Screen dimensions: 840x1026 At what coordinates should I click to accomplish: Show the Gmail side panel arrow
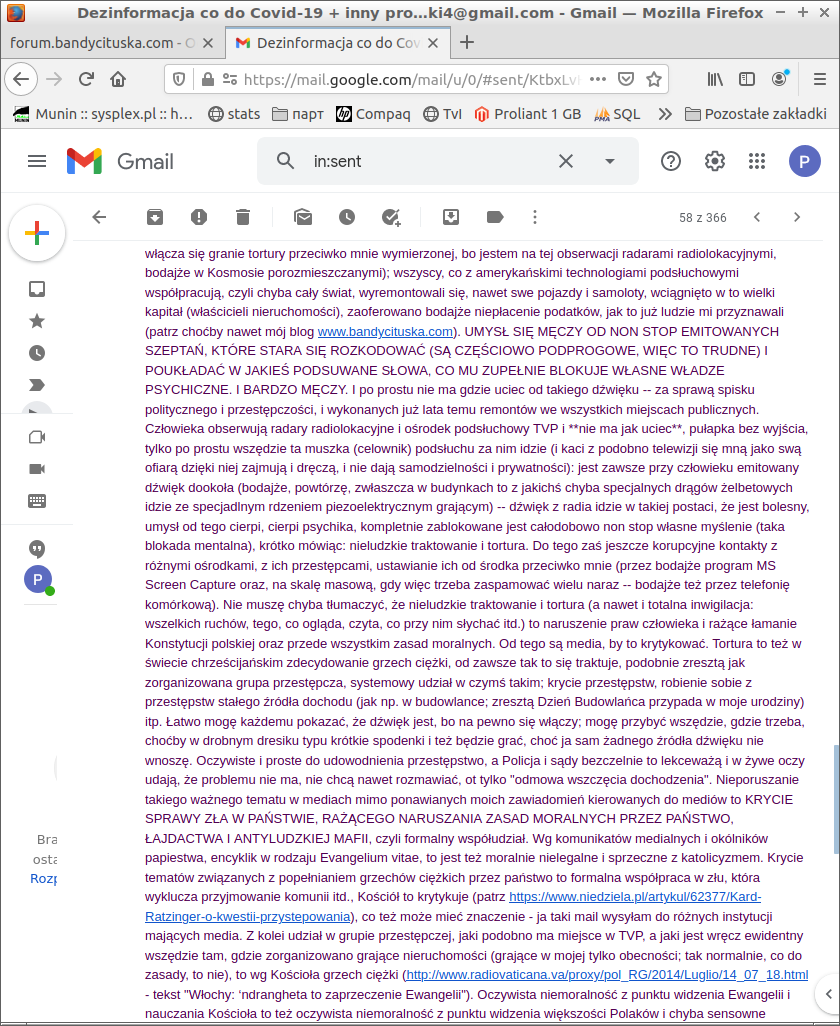coord(829,994)
